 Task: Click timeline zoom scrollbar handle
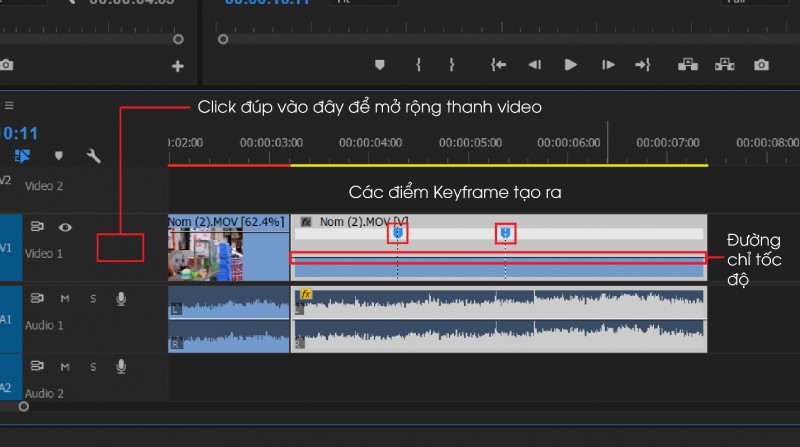(23, 407)
